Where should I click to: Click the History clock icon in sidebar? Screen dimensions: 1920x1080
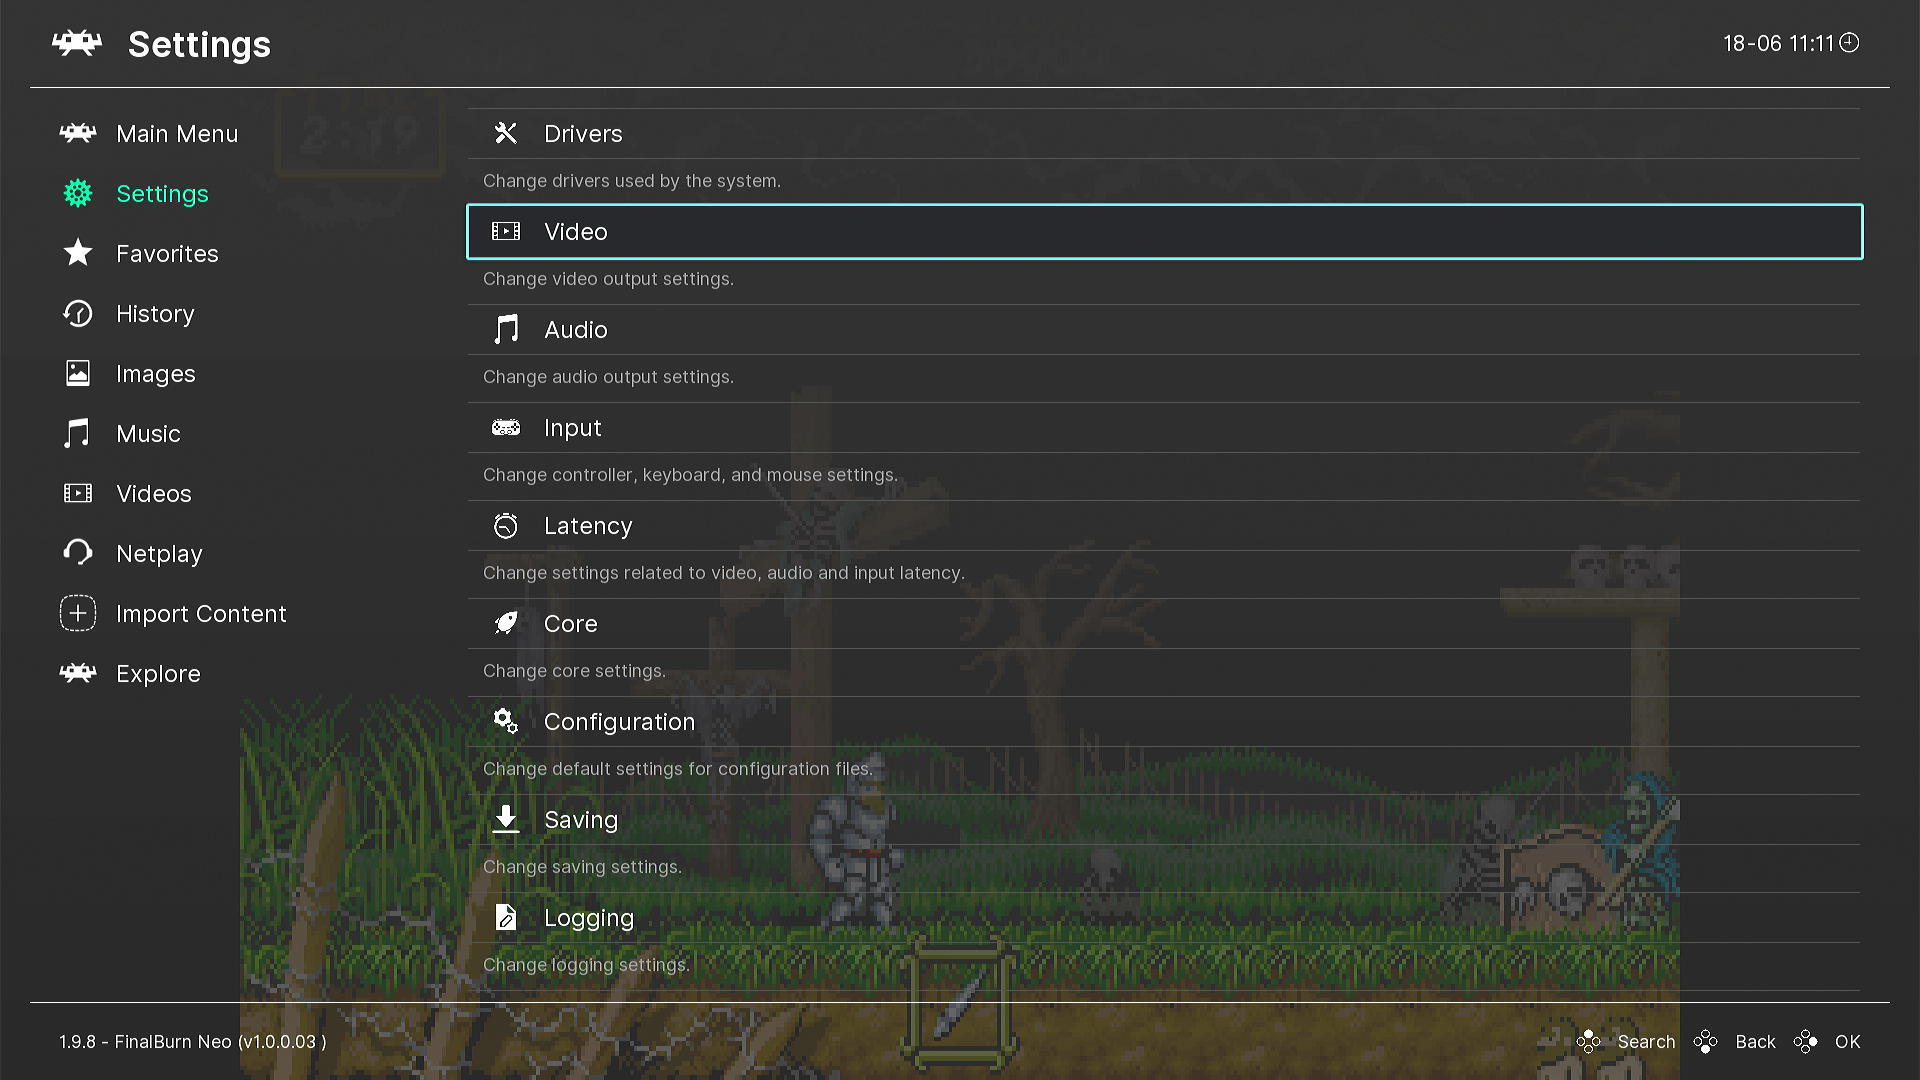click(x=78, y=314)
